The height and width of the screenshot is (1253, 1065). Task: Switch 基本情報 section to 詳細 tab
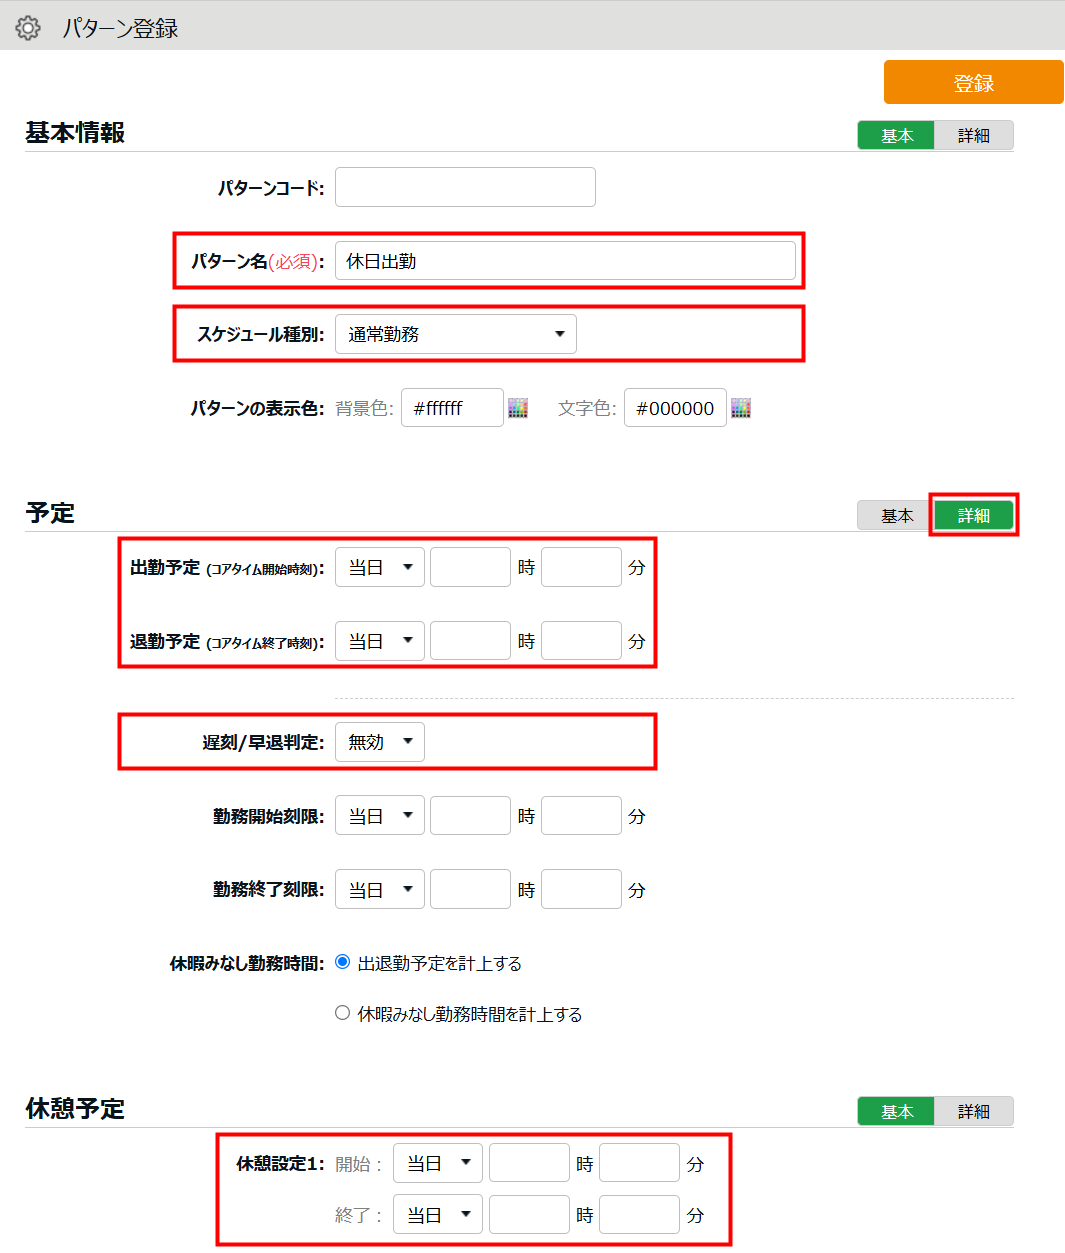click(973, 136)
